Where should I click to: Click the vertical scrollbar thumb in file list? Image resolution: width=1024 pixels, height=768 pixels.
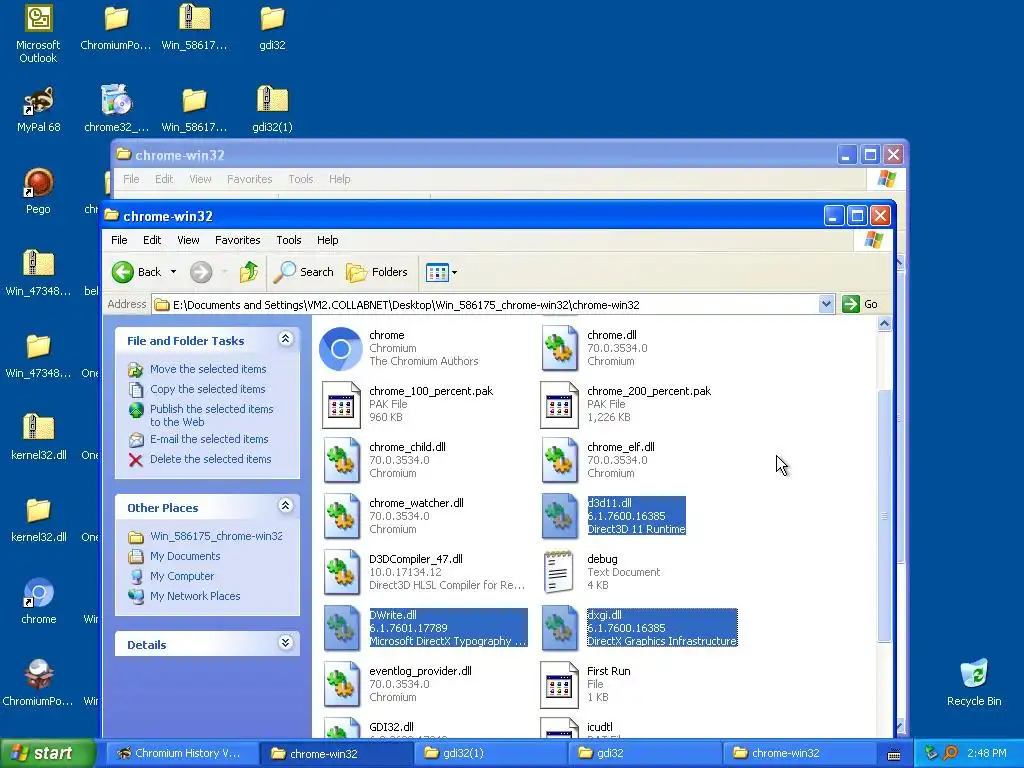point(884,516)
